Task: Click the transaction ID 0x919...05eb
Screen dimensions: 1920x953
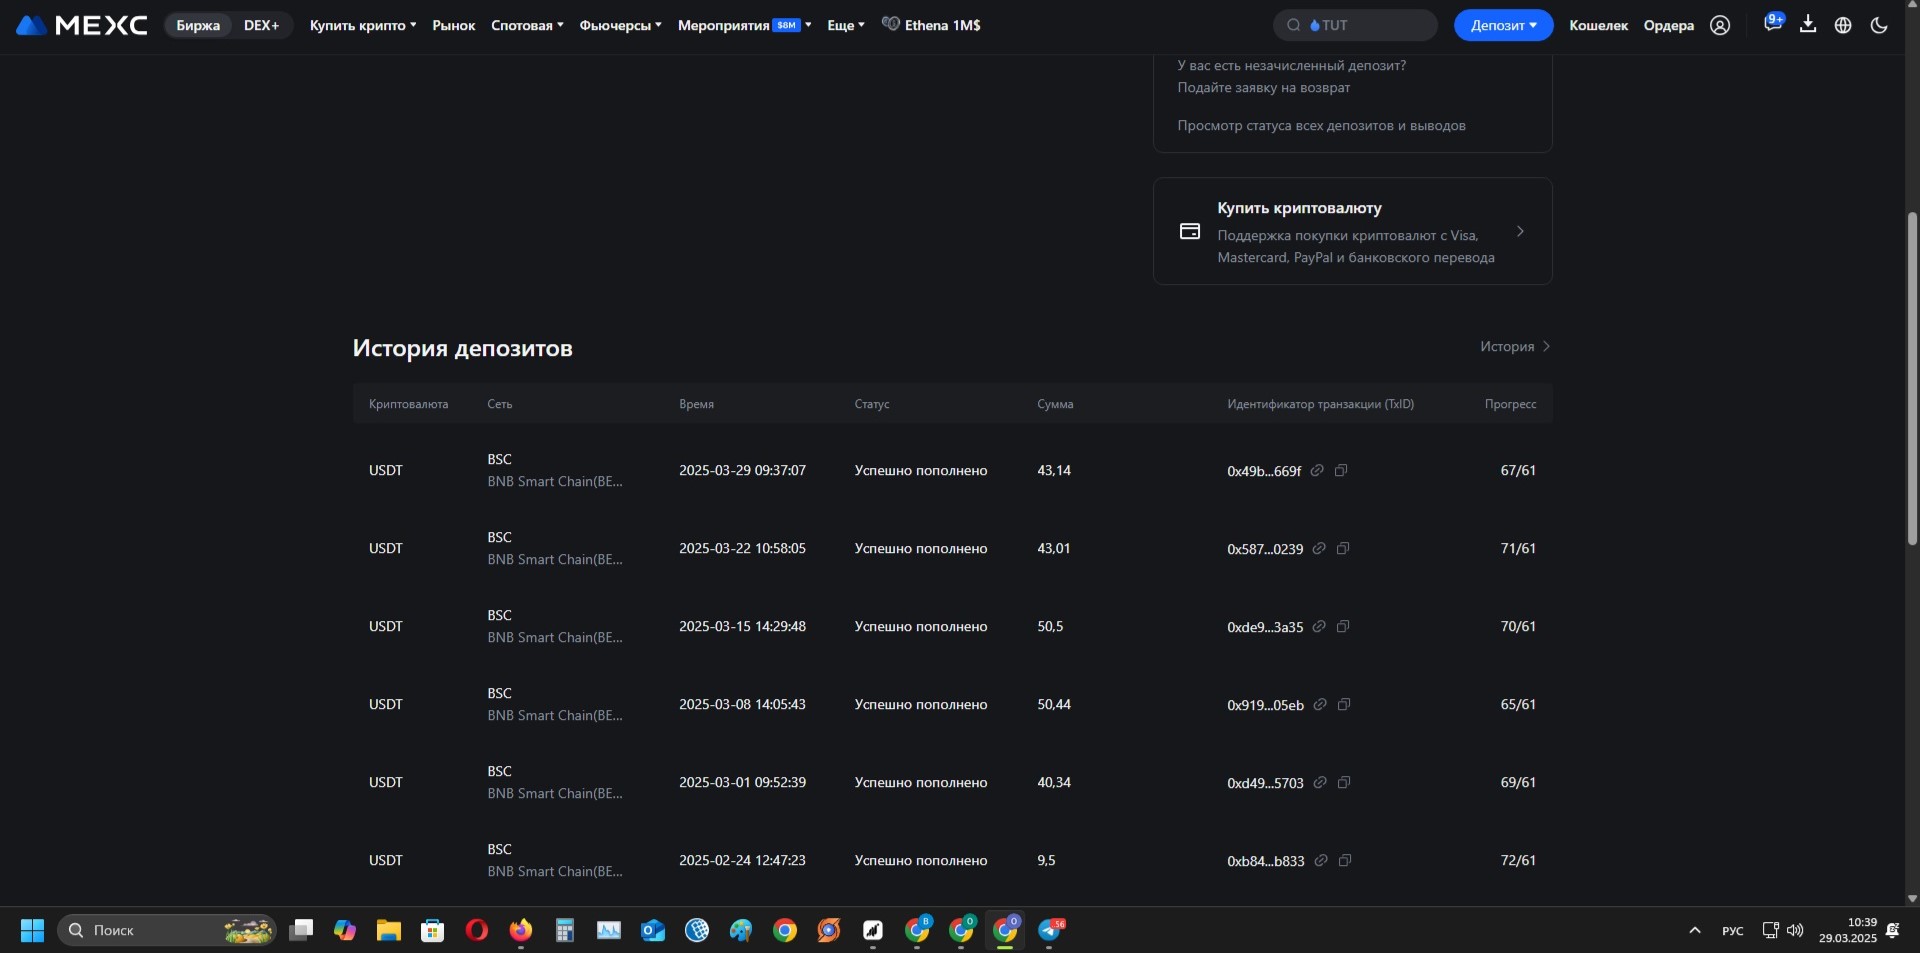Action: click(x=1265, y=705)
